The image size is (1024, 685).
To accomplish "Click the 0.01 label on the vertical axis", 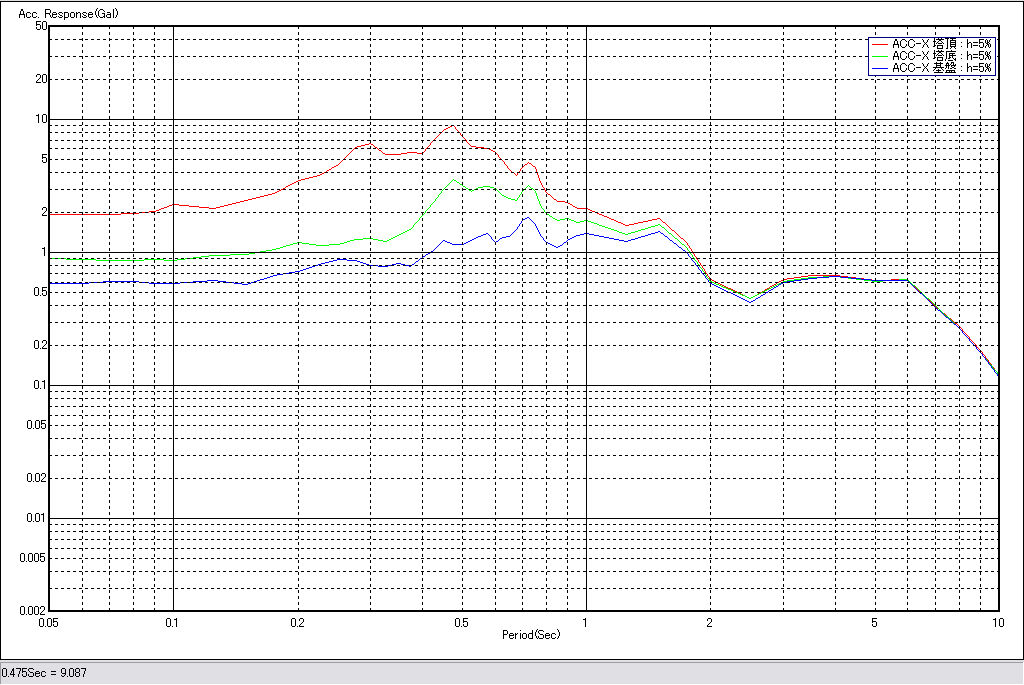I will 37,518.
